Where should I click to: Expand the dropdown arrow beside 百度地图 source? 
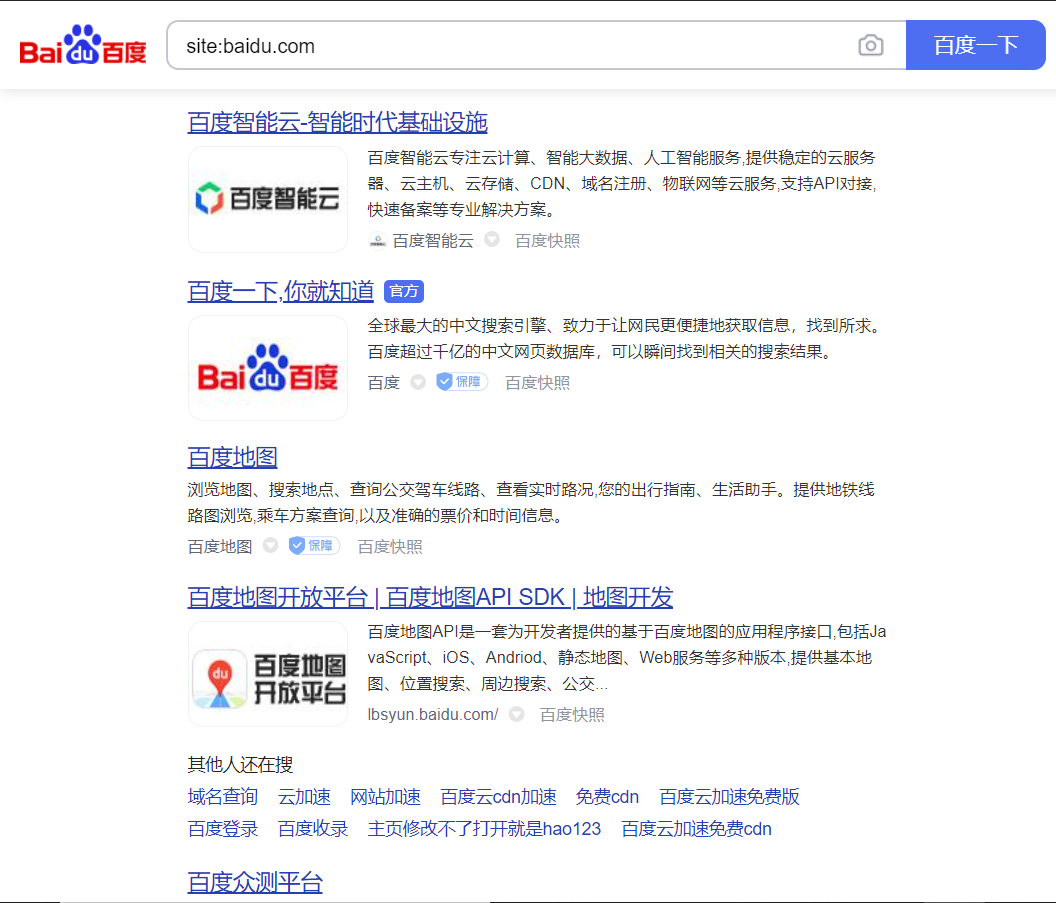coord(271,545)
